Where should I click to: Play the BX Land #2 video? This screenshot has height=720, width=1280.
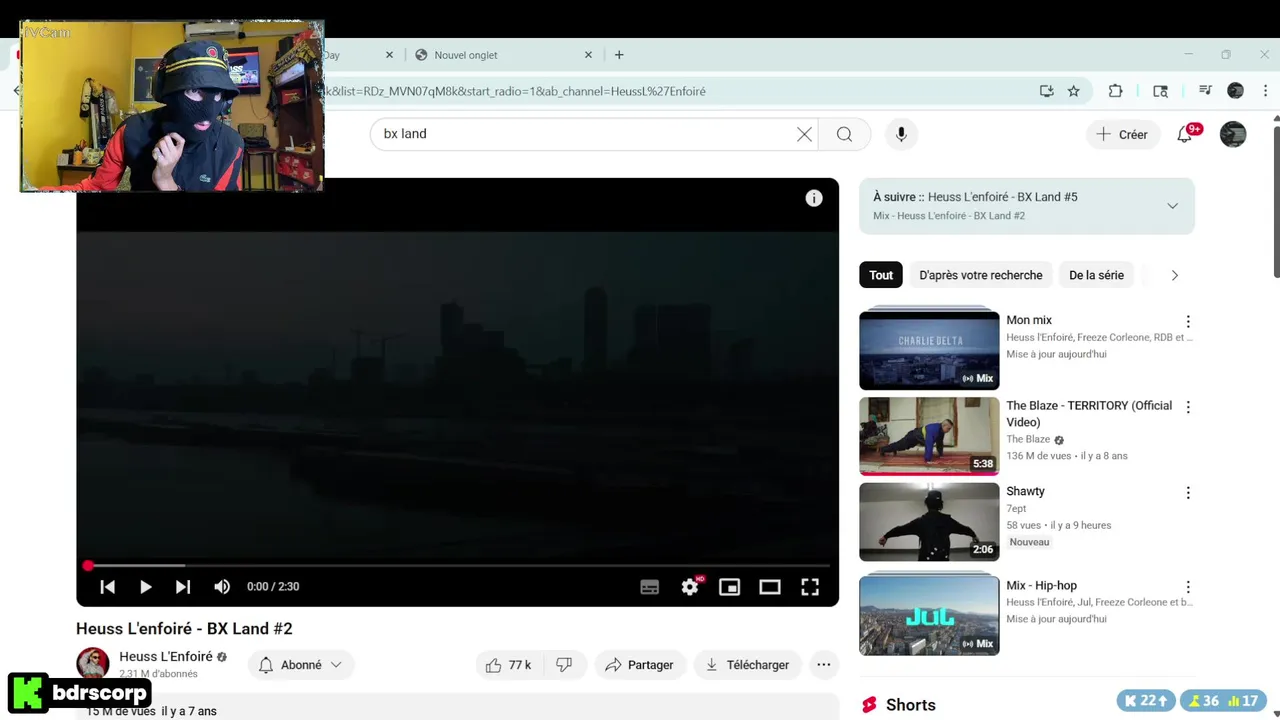[145, 587]
